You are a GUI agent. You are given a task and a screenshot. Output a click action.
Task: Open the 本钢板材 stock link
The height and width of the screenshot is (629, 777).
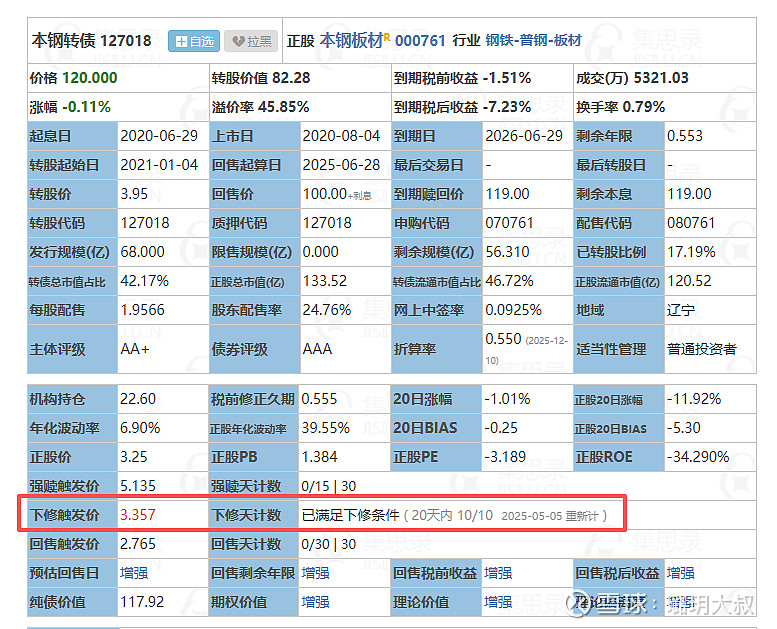click(353, 40)
